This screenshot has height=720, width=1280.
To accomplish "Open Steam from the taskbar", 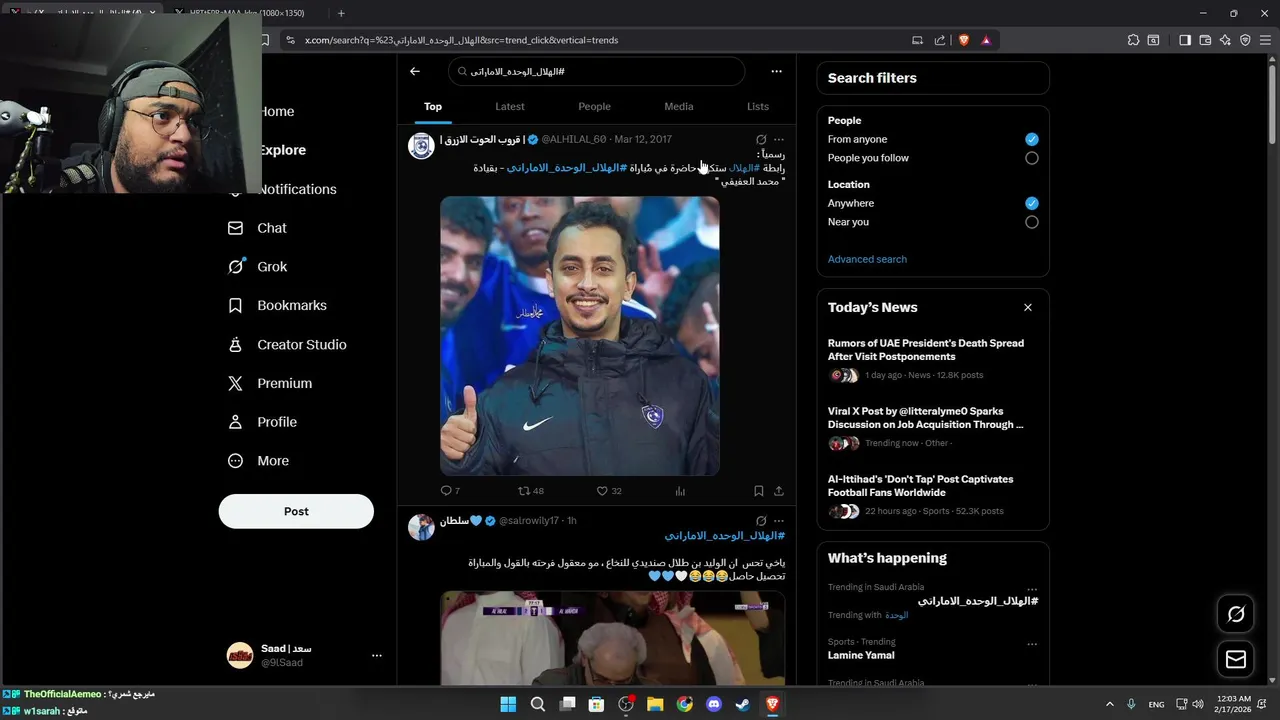I will pyautogui.click(x=743, y=704).
